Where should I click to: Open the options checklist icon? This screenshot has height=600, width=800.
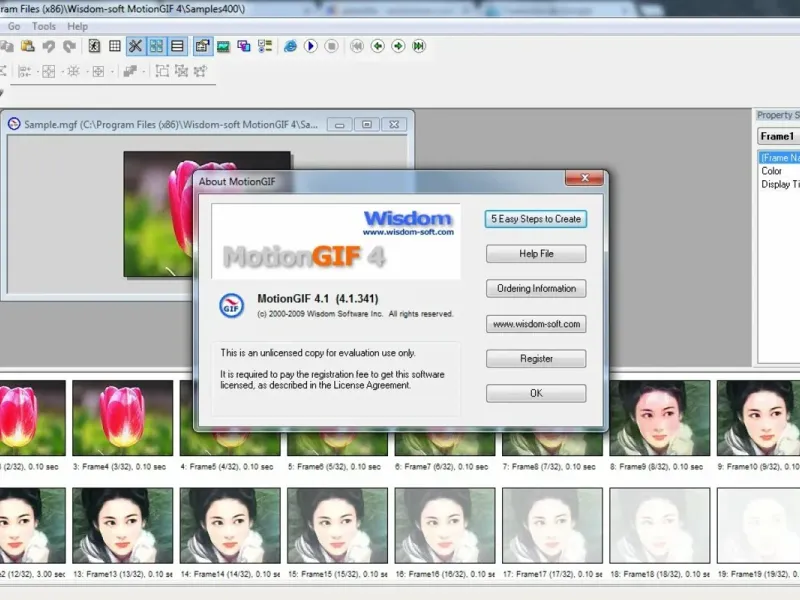(265, 46)
